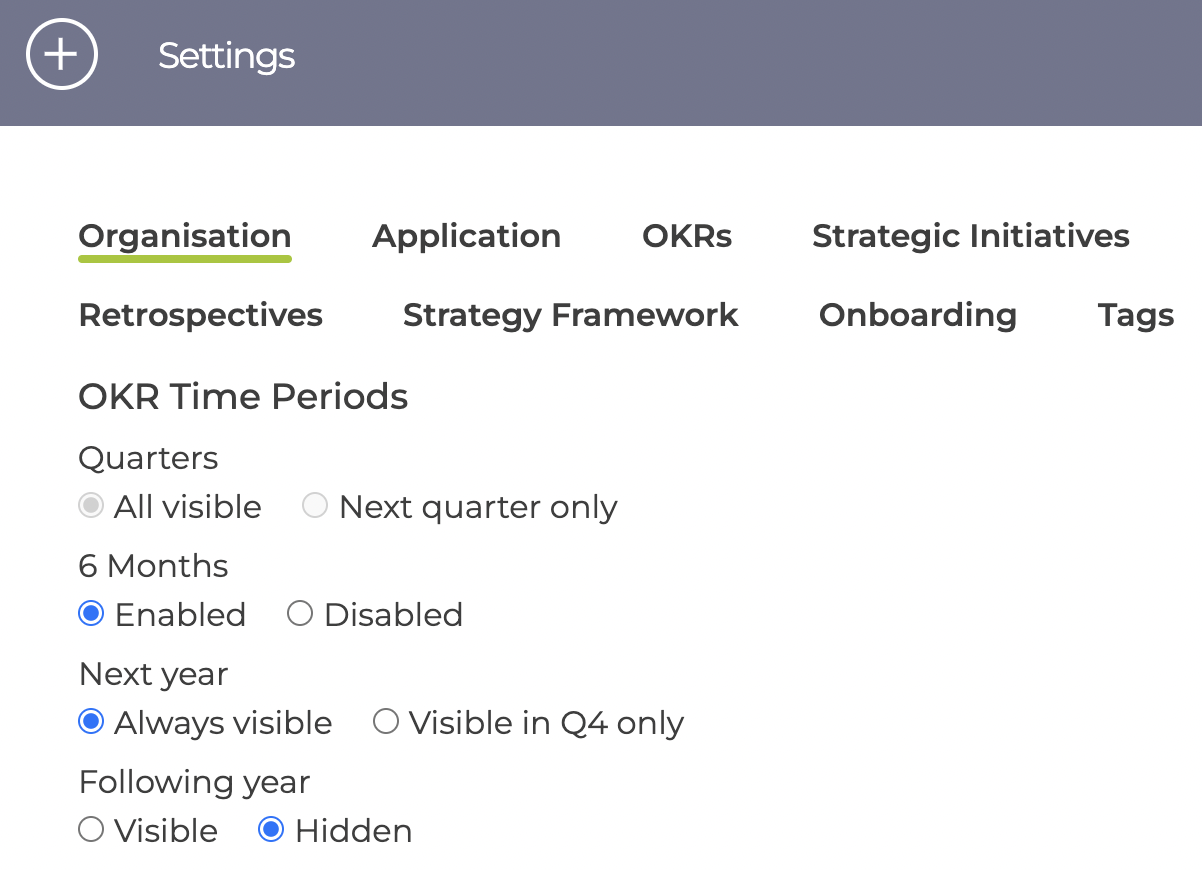Click the plus icon in header
The image size is (1202, 870).
tap(62, 54)
